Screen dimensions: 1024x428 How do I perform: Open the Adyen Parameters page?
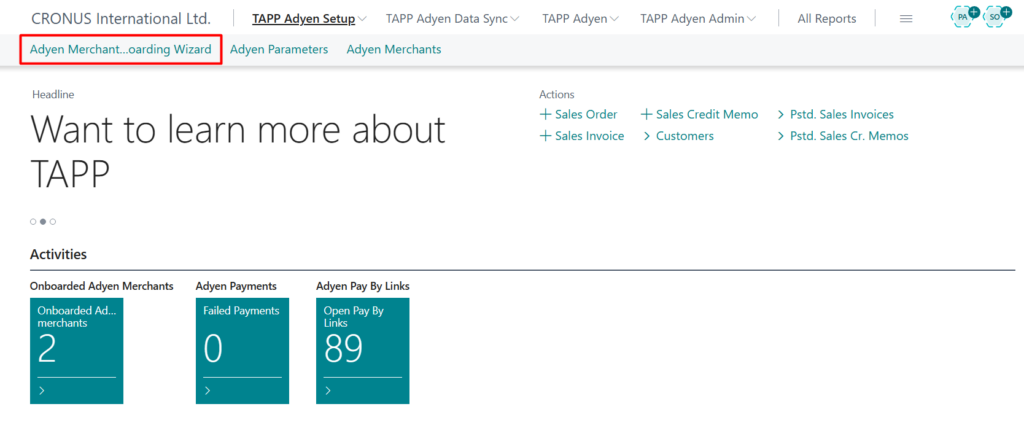[x=279, y=49]
